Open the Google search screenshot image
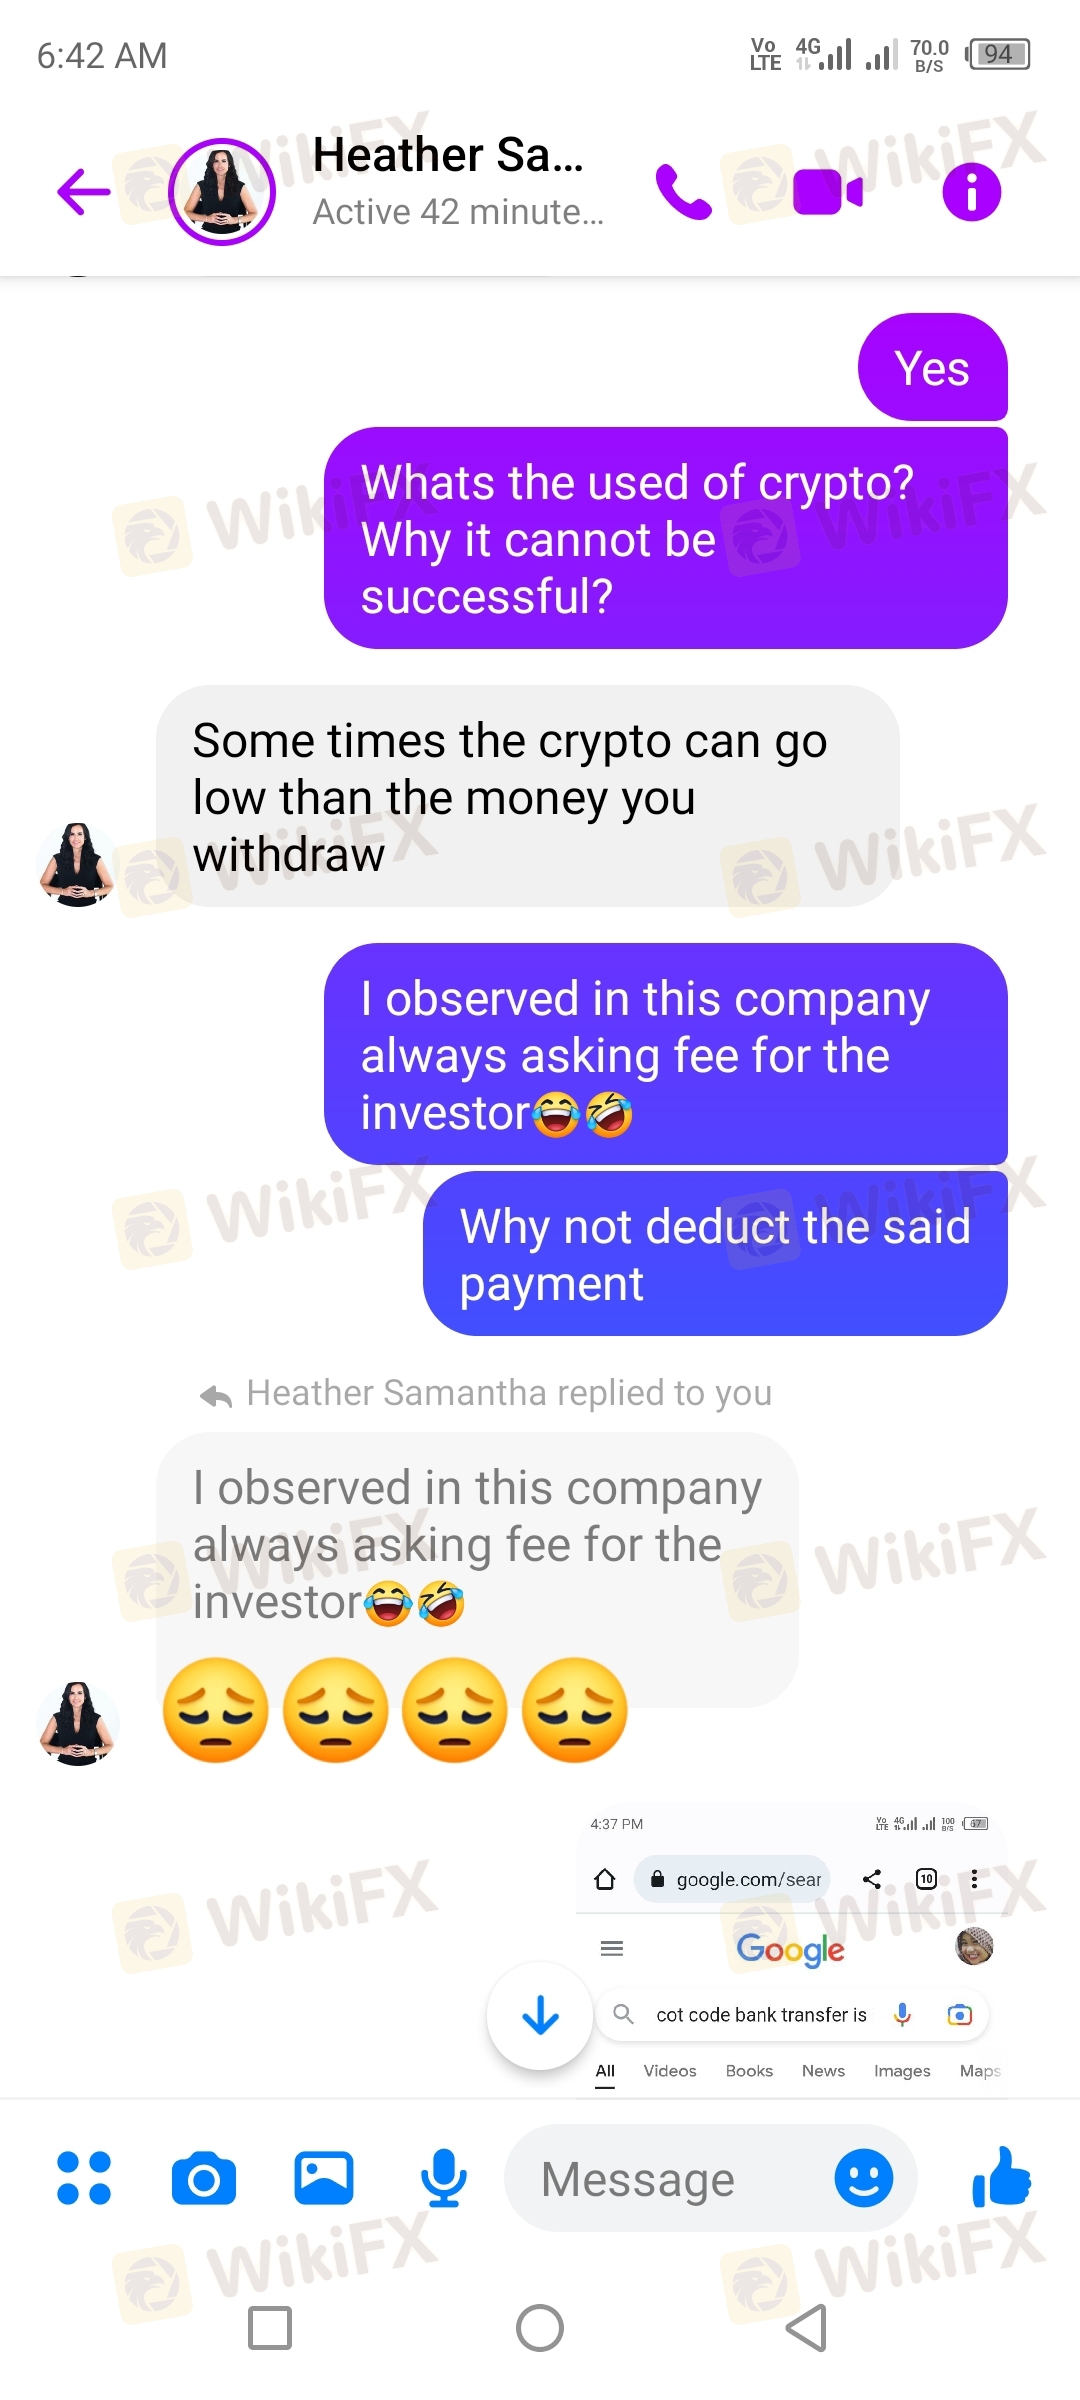This screenshot has width=1080, height=2400. tap(792, 1948)
